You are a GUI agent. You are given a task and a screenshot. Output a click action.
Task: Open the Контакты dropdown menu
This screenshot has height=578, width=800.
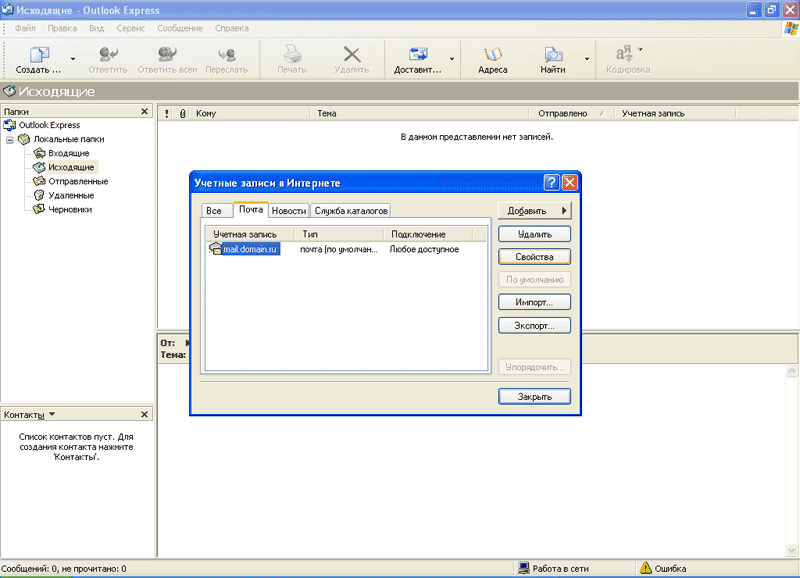pyautogui.click(x=52, y=414)
